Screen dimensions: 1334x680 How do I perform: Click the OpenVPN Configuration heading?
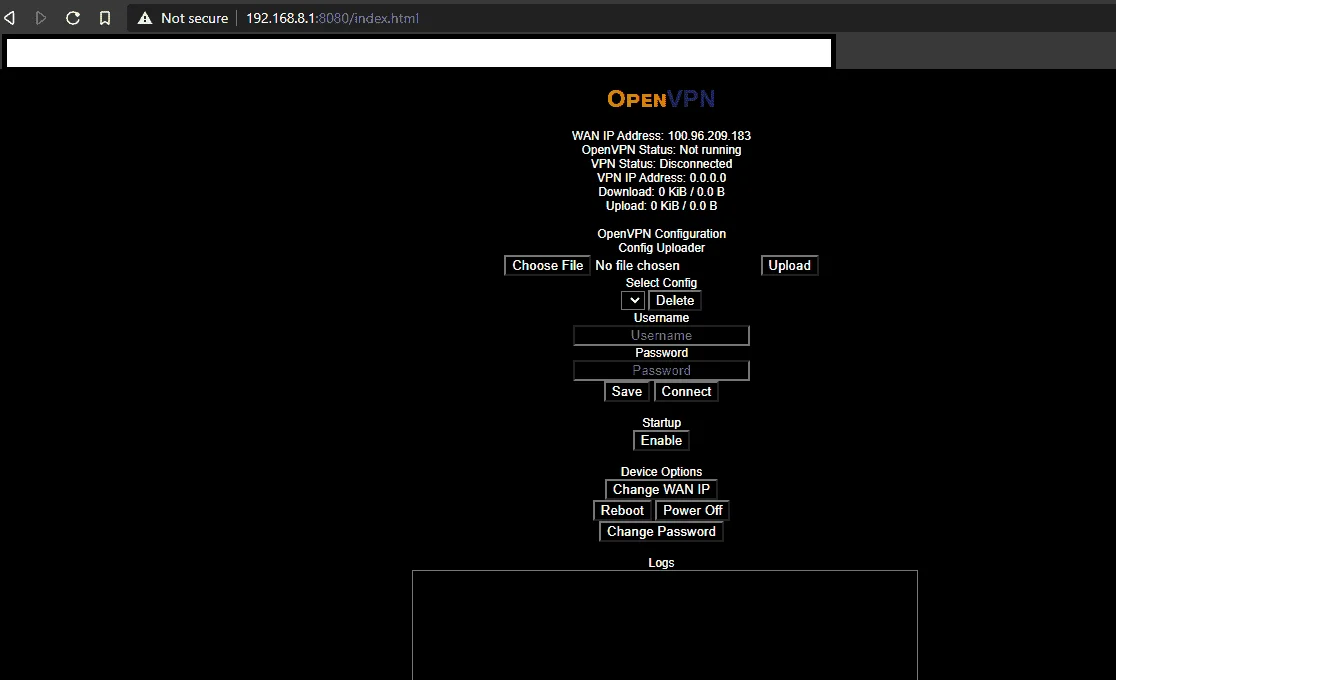[x=661, y=234]
